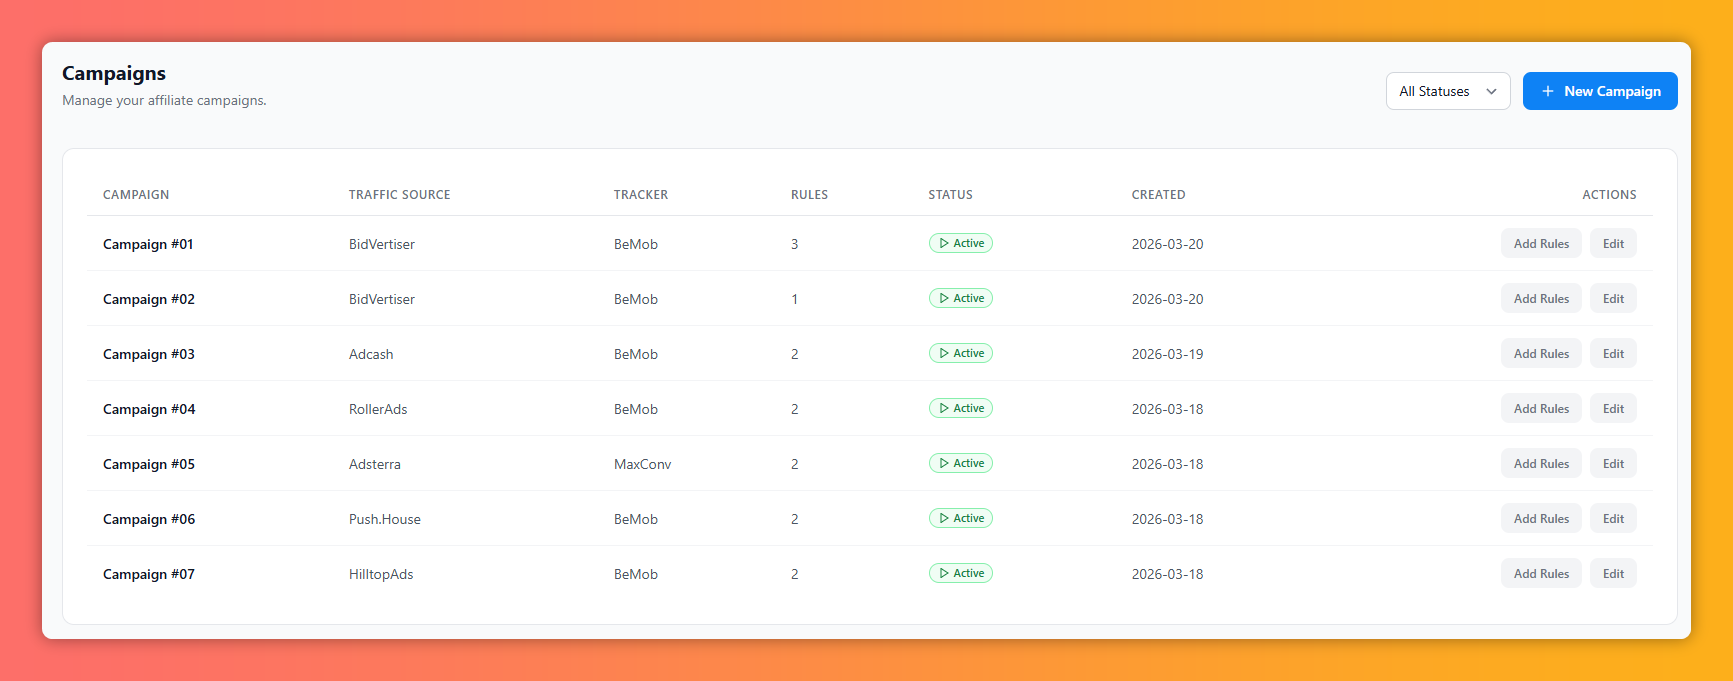Click the HilltopAds traffic source cell
The height and width of the screenshot is (681, 1733).
point(381,574)
